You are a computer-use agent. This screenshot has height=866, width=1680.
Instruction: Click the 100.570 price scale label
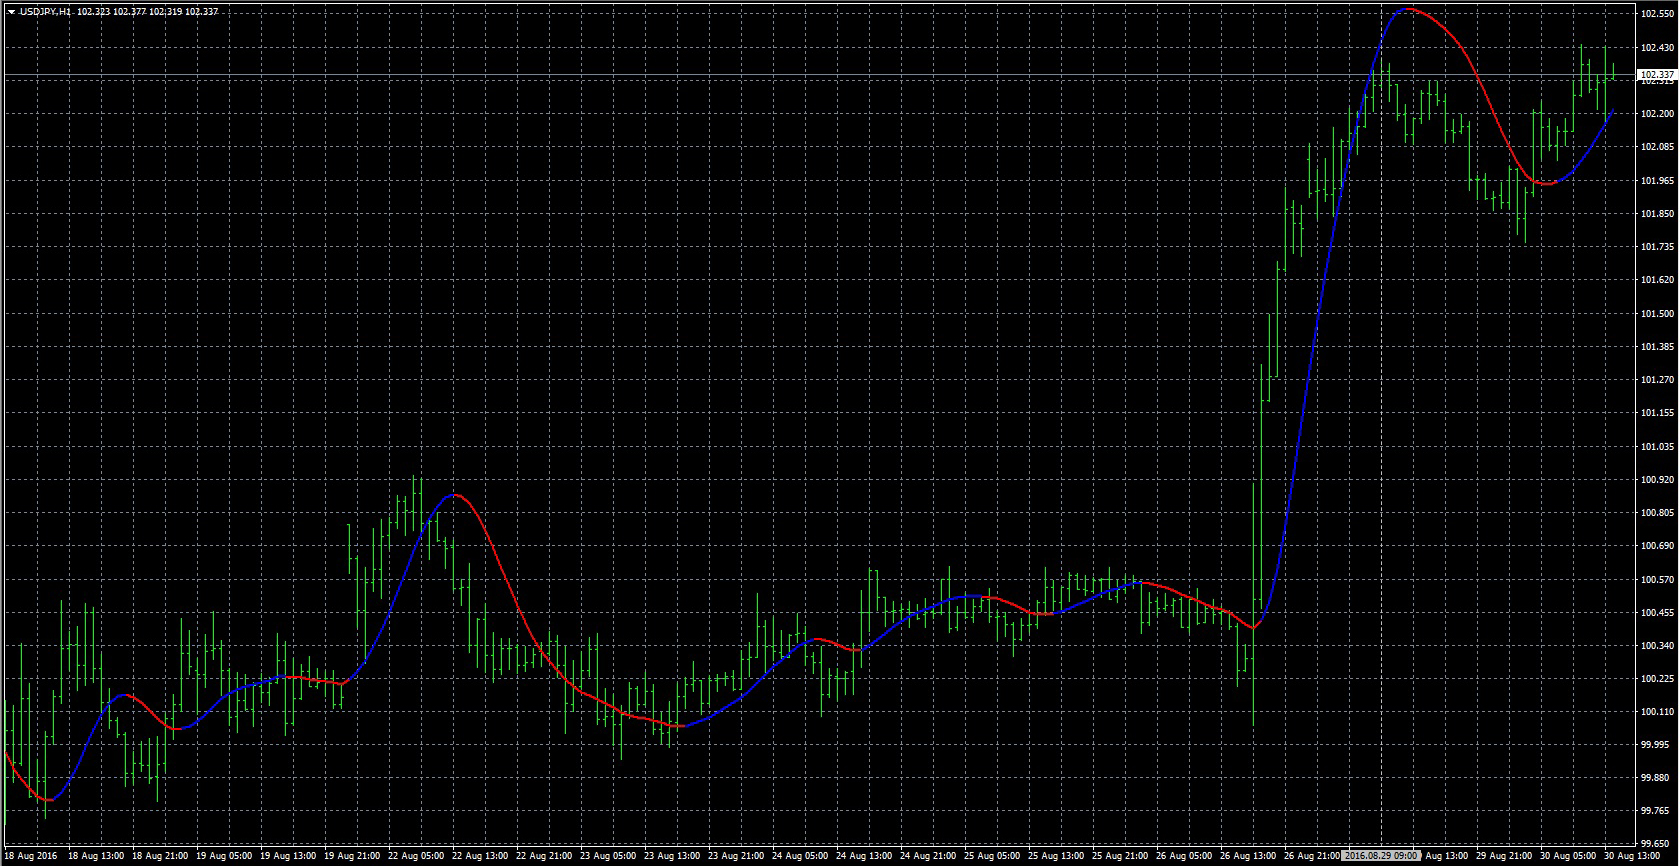[1657, 580]
